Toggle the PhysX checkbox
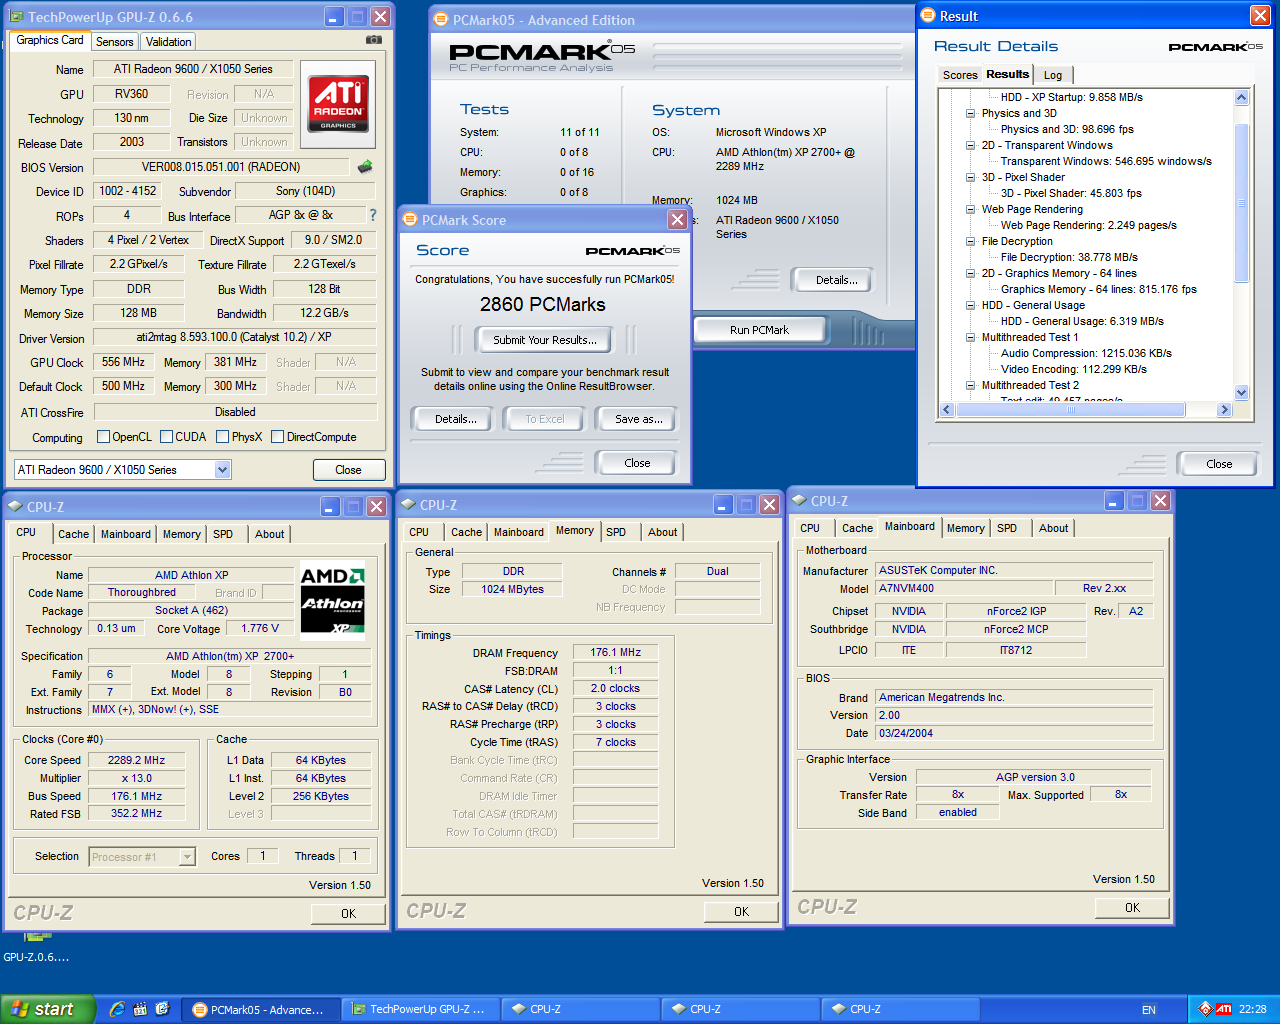 point(222,437)
